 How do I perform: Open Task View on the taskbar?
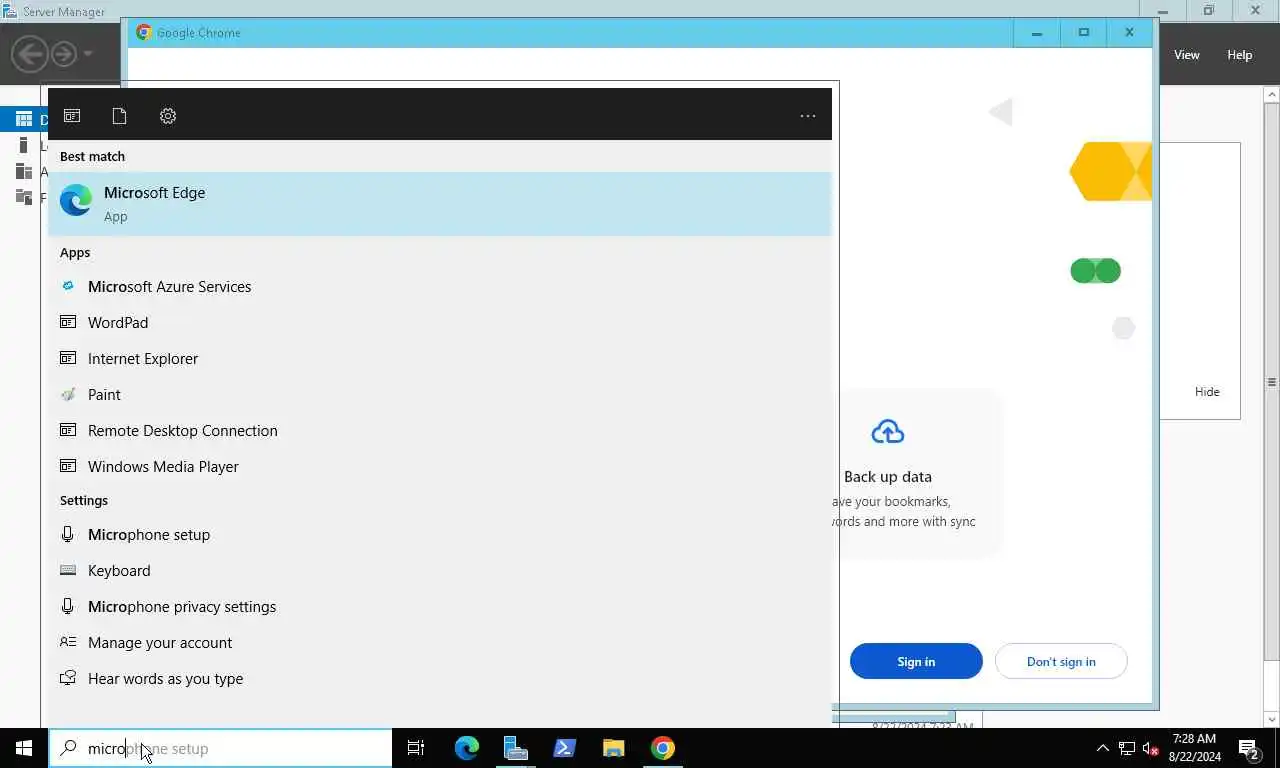416,748
